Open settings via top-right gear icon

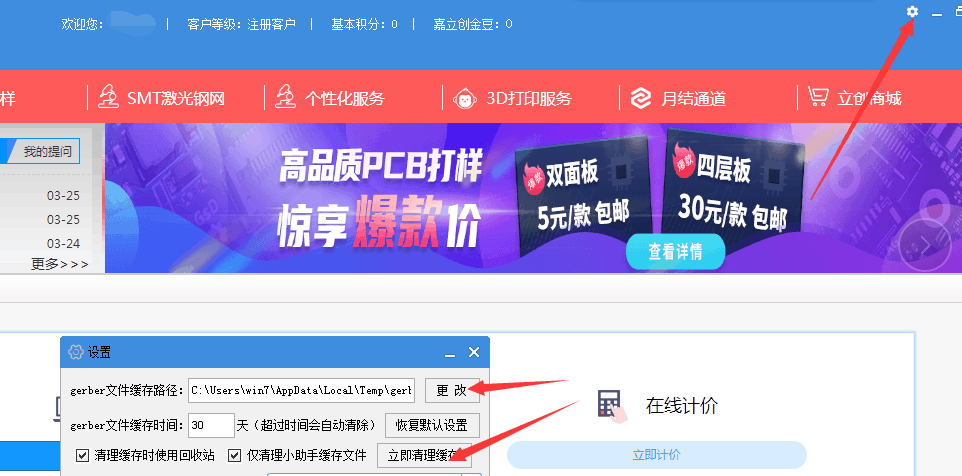click(x=912, y=12)
